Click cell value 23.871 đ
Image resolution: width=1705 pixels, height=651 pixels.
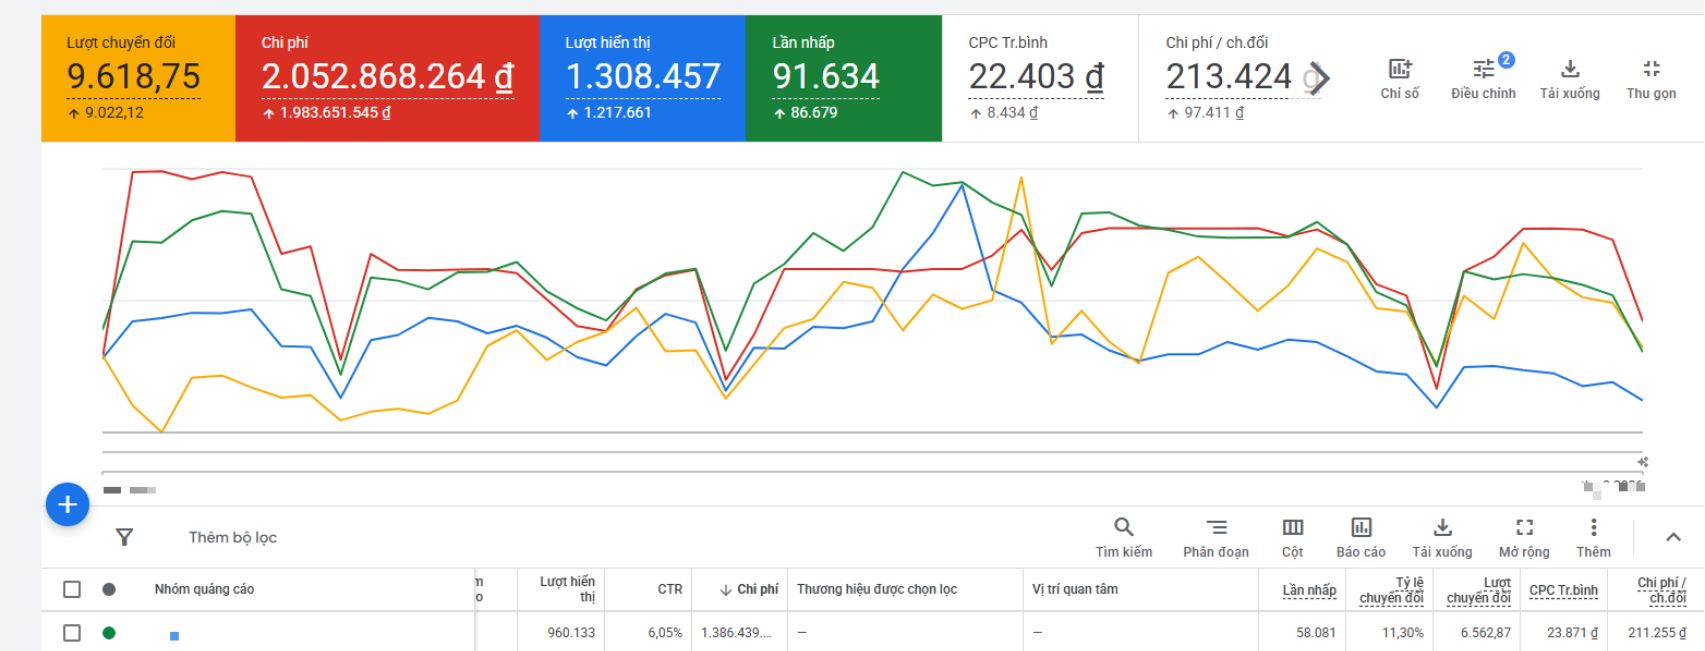(1572, 633)
